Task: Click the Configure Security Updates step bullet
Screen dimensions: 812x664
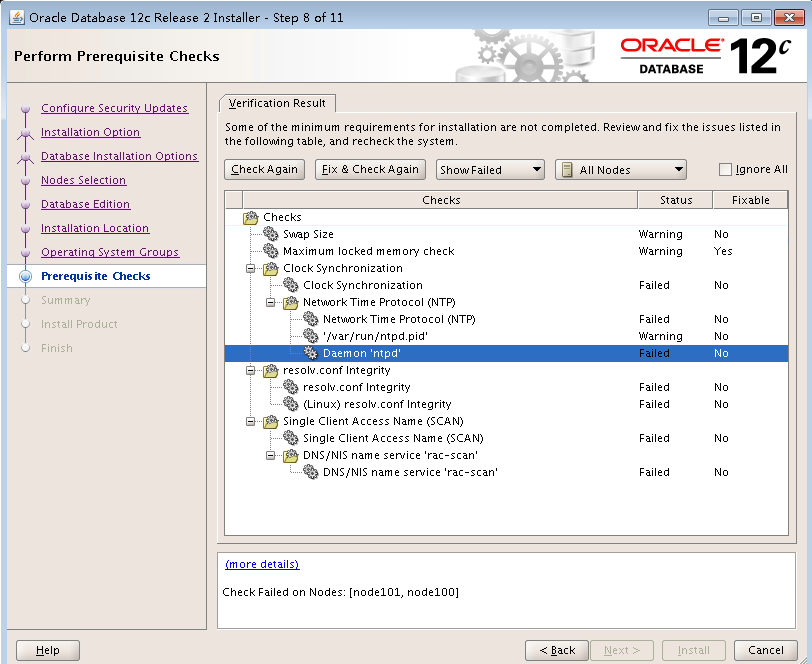Action: click(25, 109)
